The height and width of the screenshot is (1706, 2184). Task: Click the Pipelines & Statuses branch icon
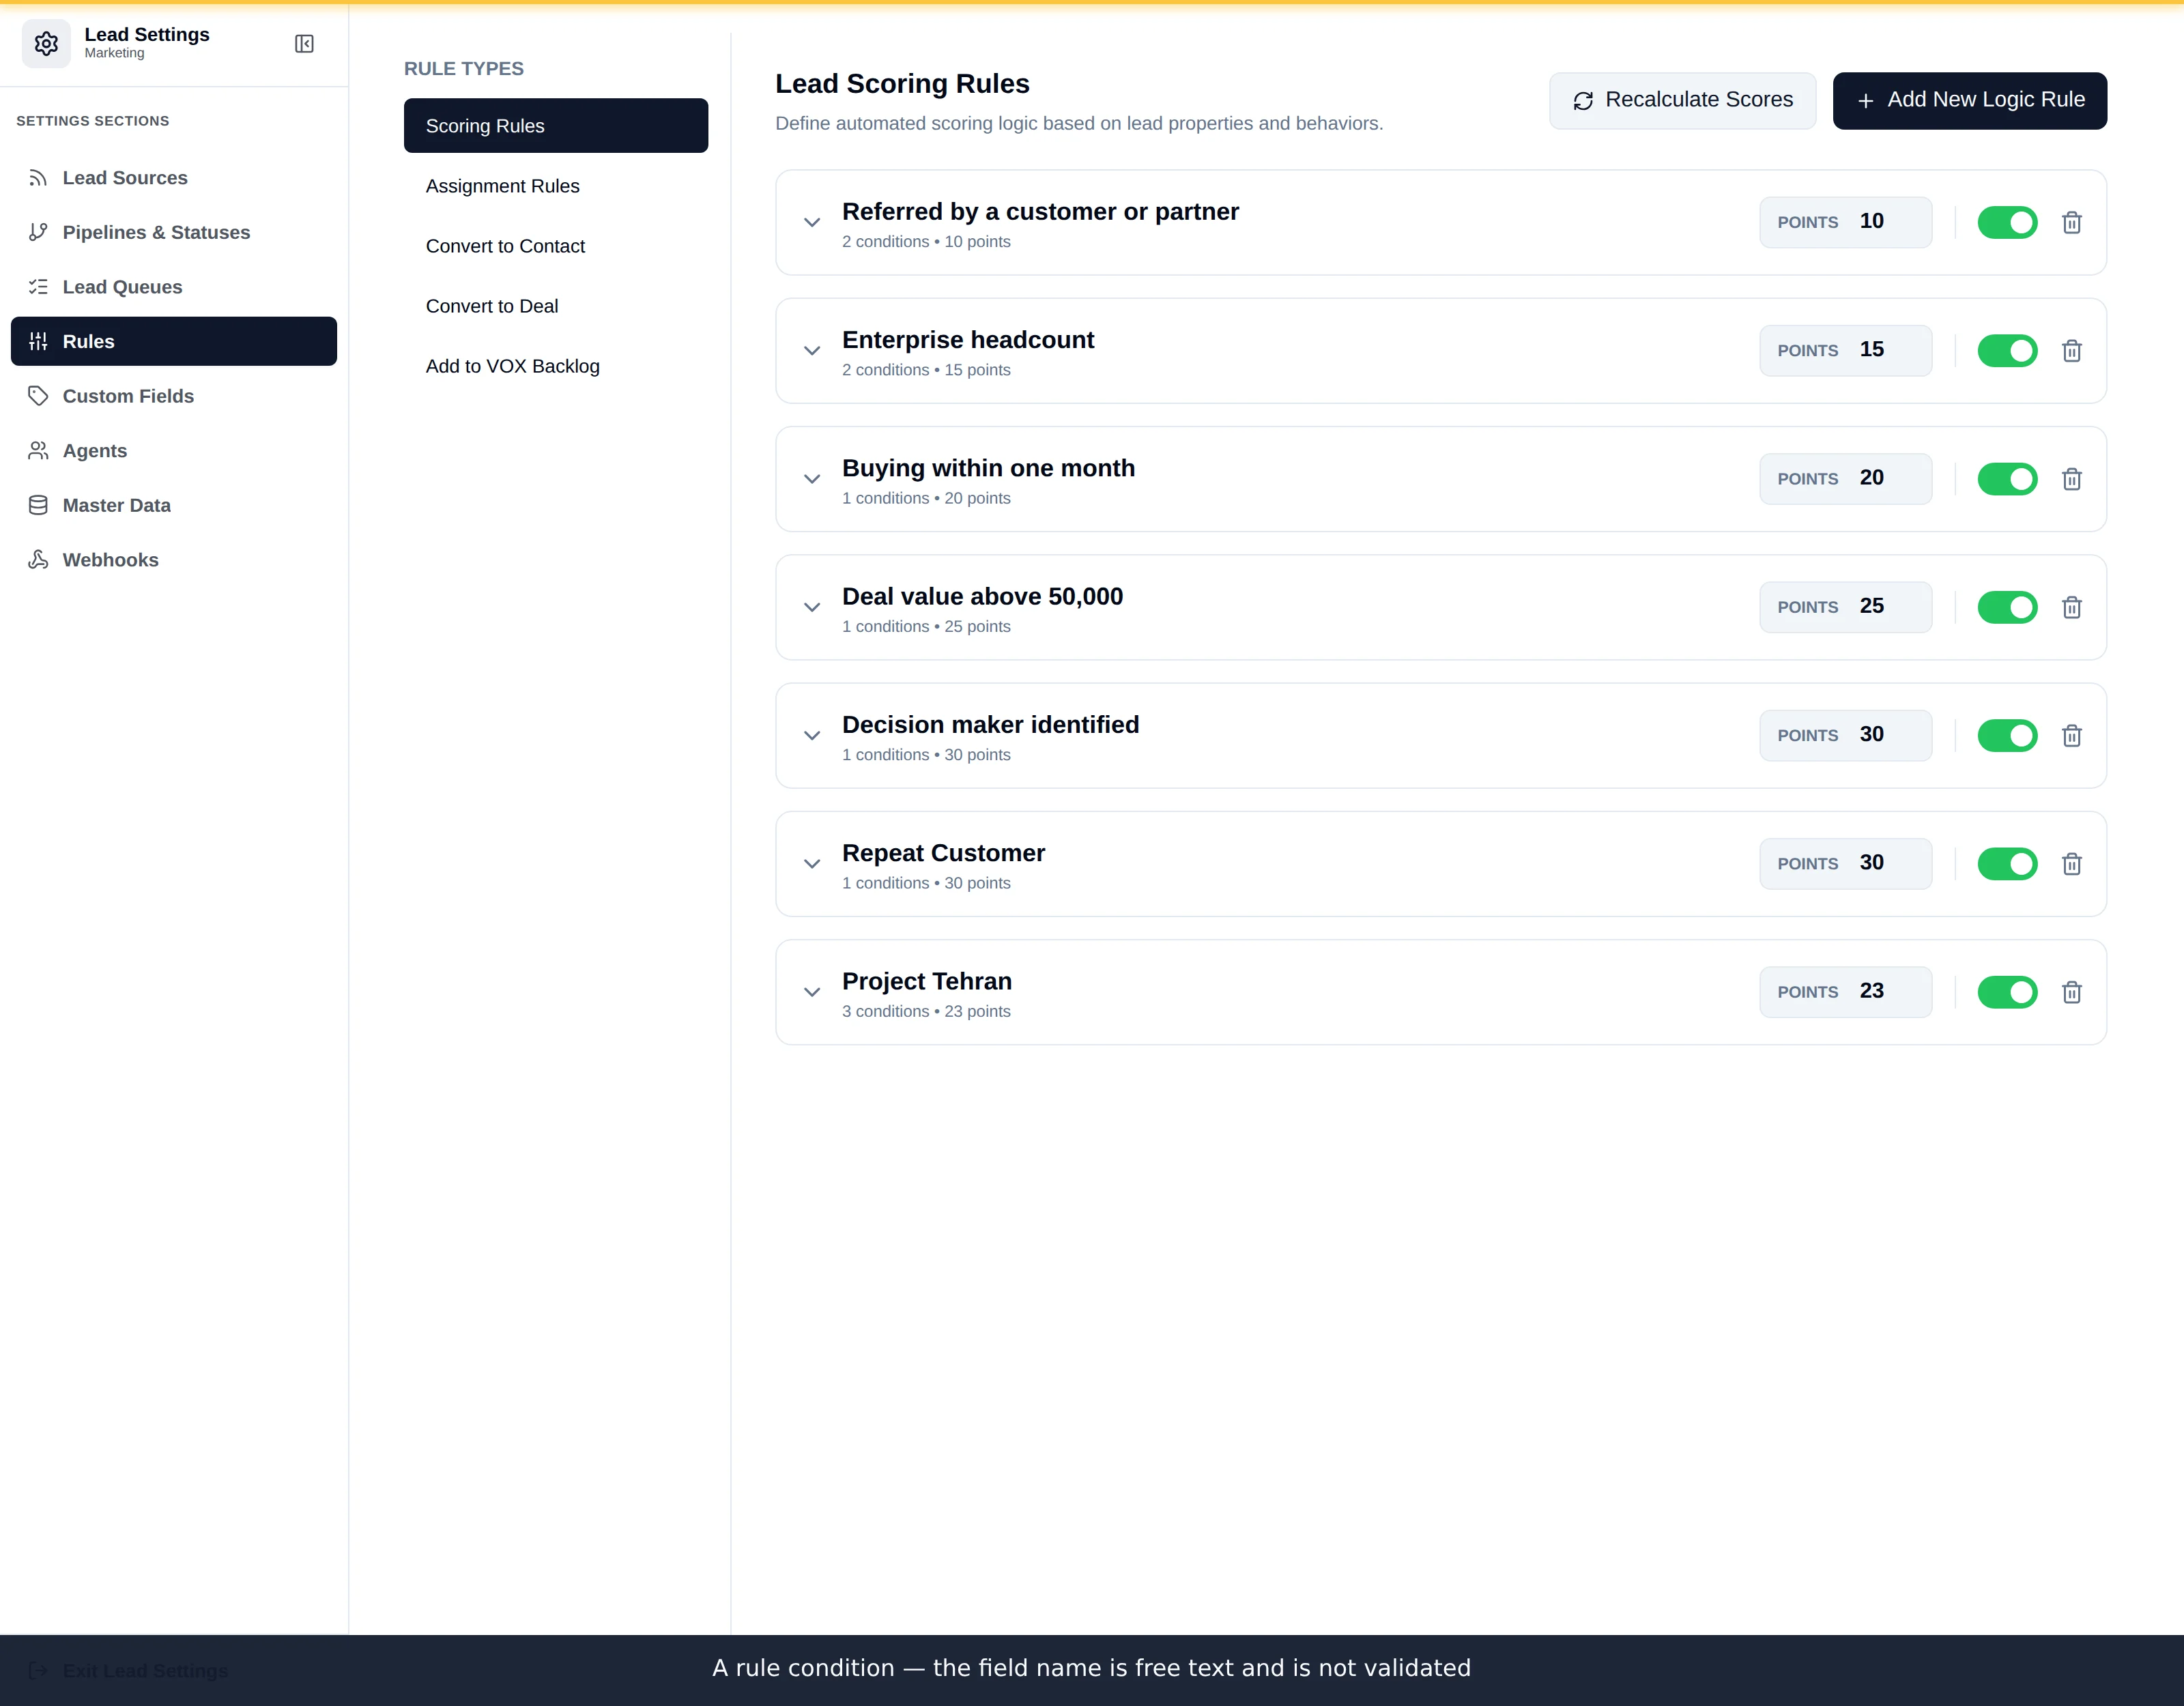(x=38, y=232)
